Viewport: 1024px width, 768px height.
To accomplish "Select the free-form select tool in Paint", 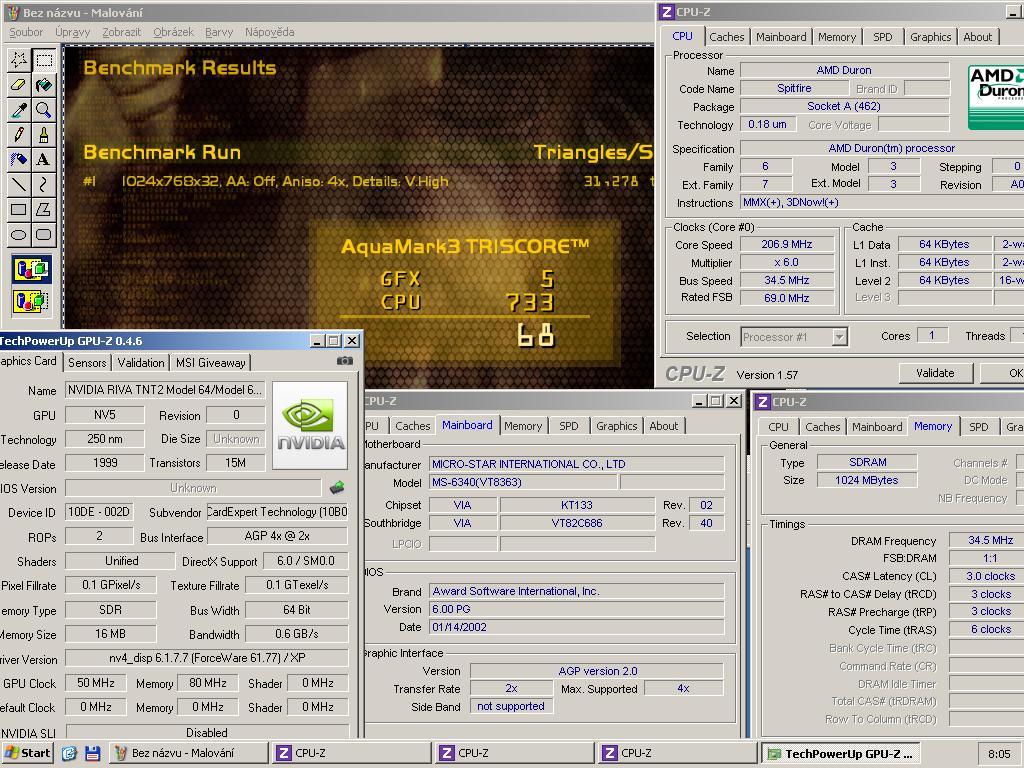I will pos(18,61).
